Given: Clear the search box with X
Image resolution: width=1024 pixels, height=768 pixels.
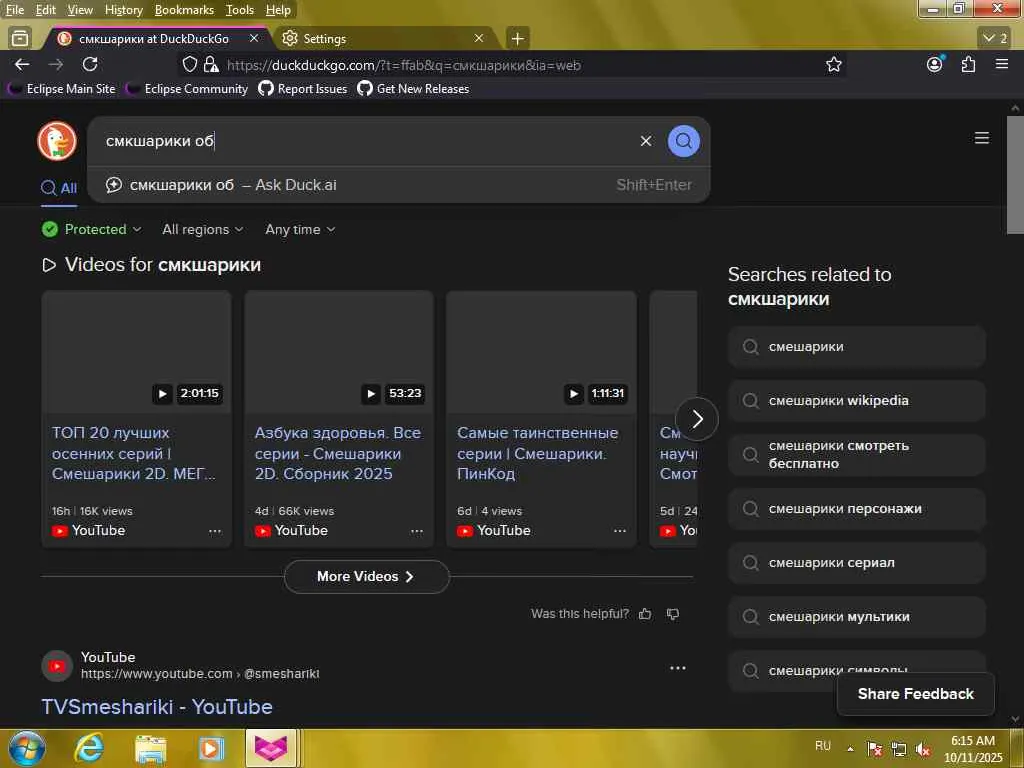Looking at the screenshot, I should [x=646, y=141].
